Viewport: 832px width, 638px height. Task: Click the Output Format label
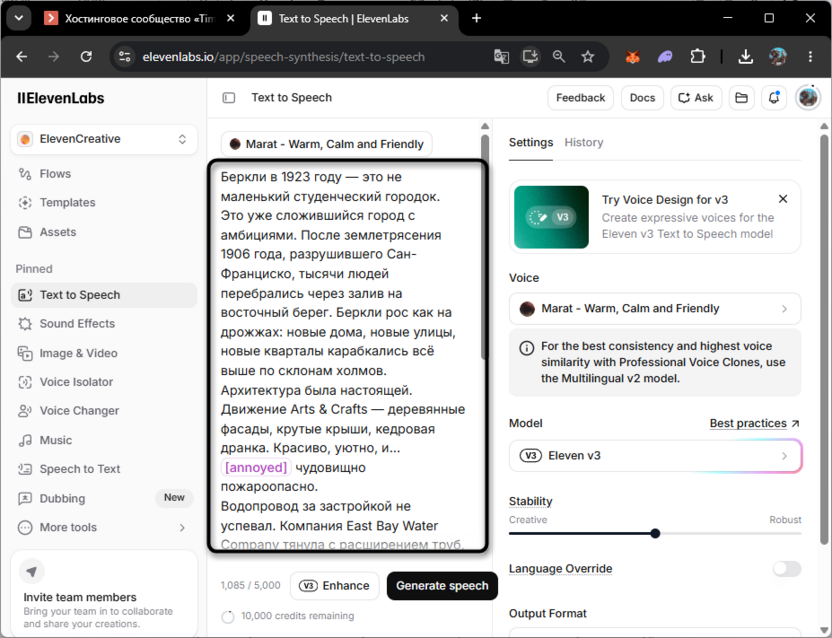[x=548, y=614]
